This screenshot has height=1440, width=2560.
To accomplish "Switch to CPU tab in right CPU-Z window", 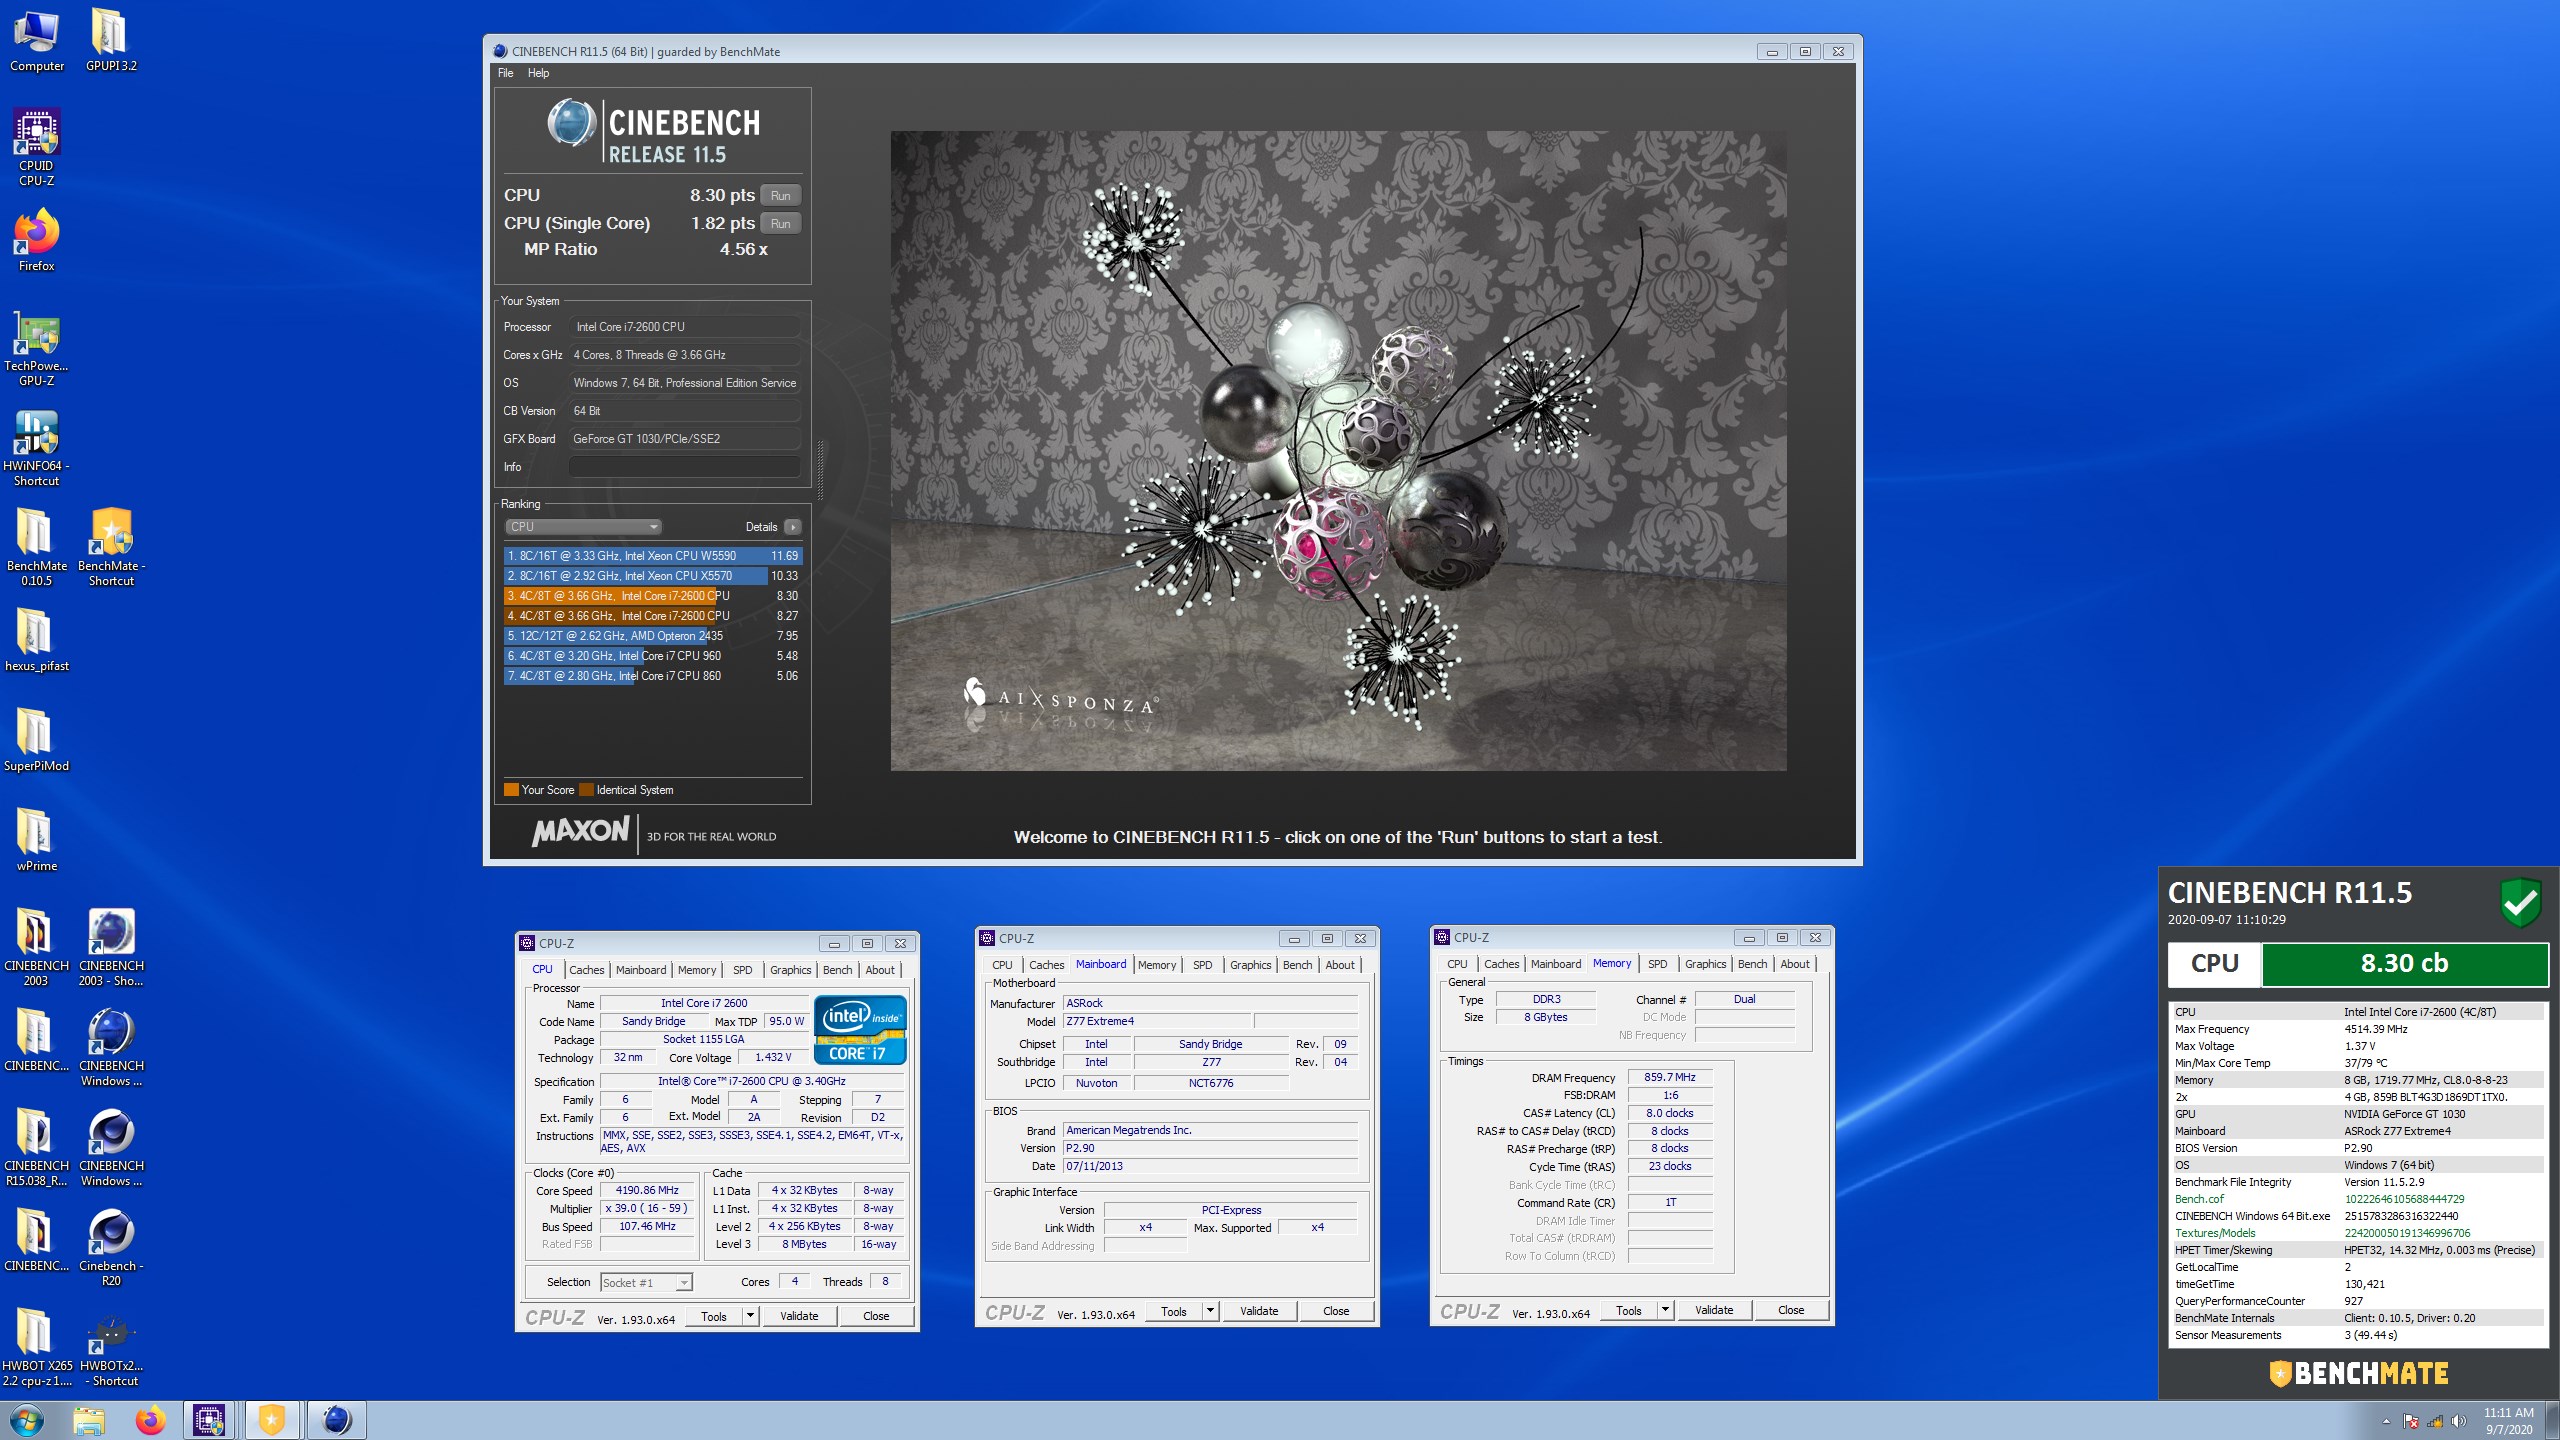I will (x=1457, y=964).
